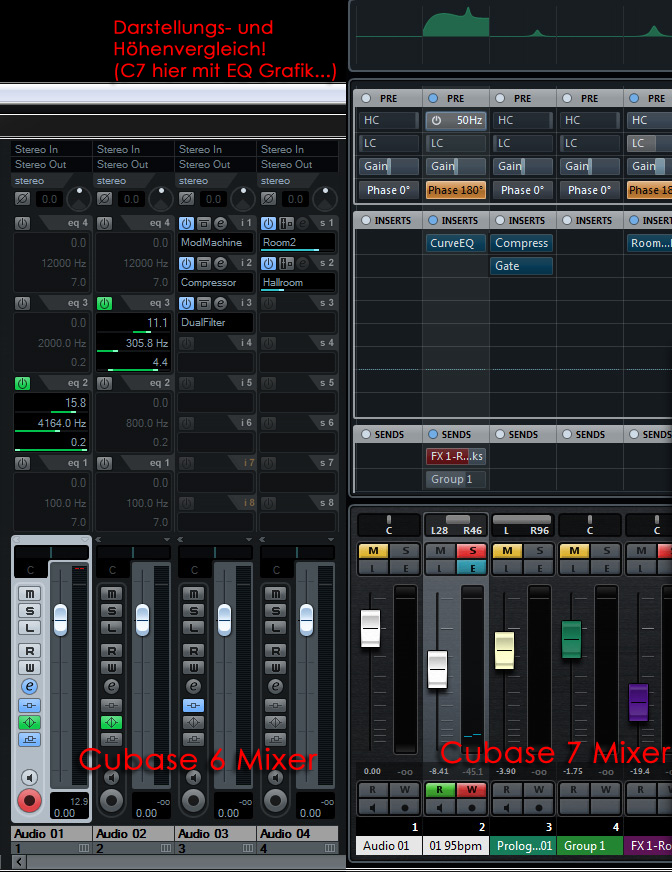Toggle Listen (L) on Cubase 6 Audio 01
This screenshot has width=672, height=872.
coord(29,628)
